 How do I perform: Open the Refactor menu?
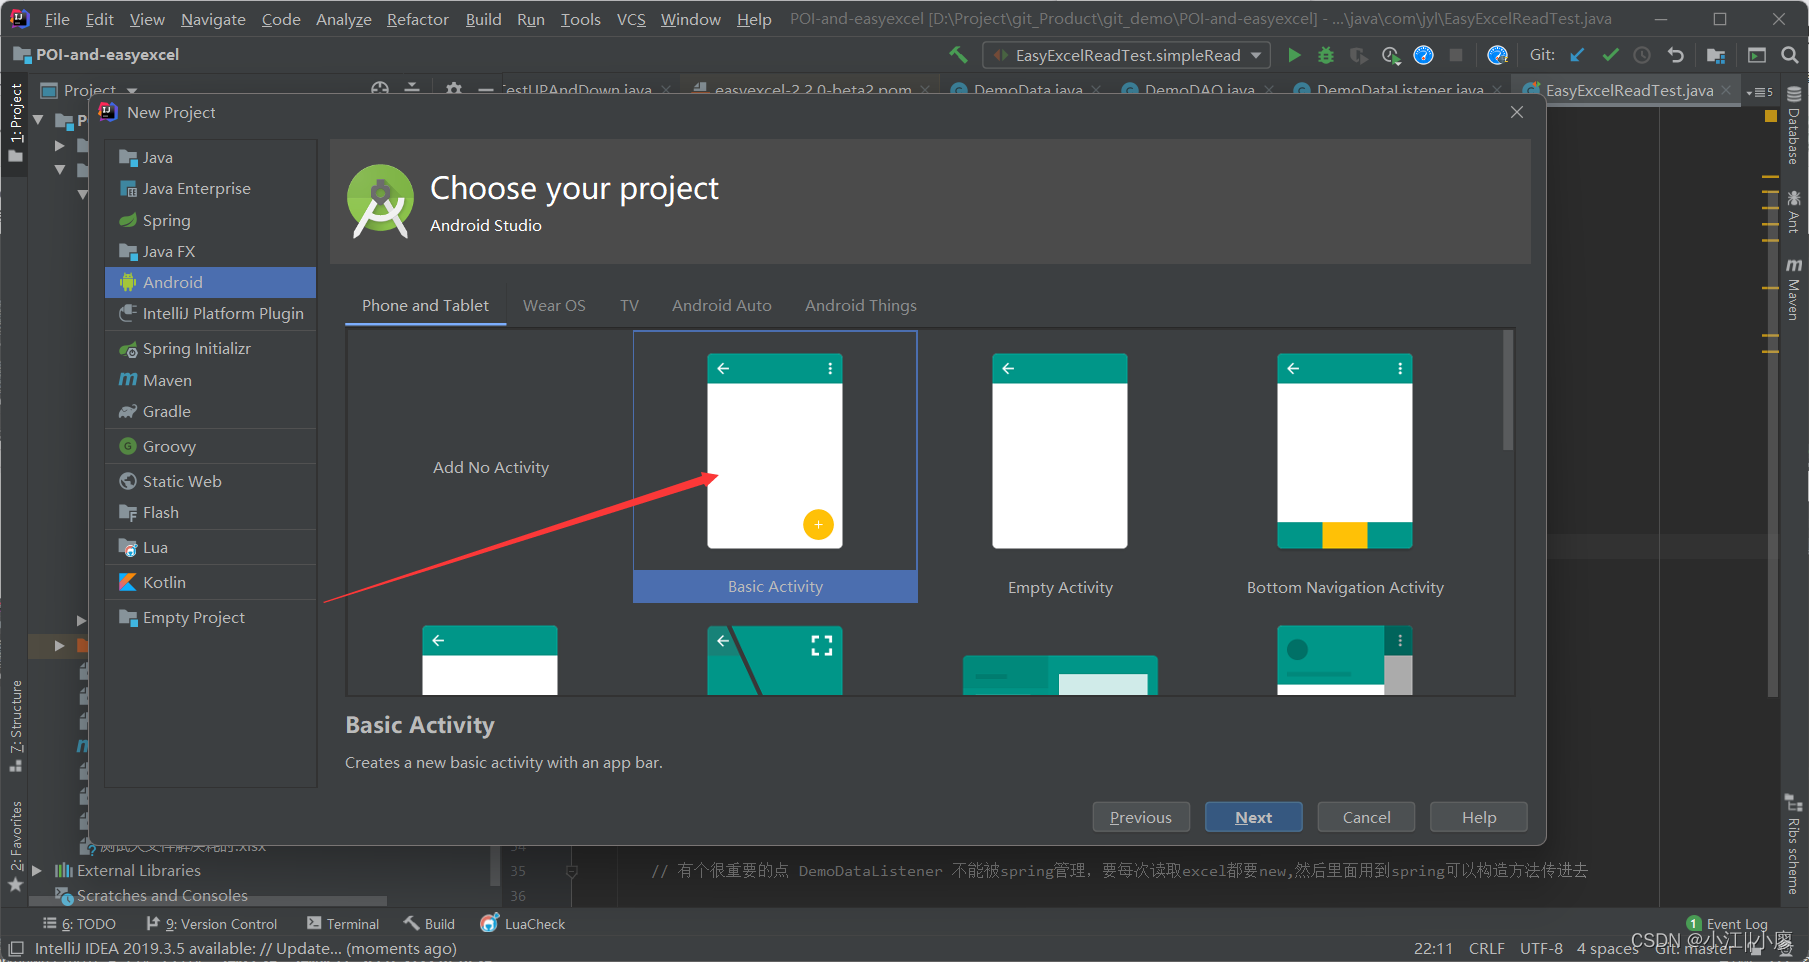pos(418,19)
